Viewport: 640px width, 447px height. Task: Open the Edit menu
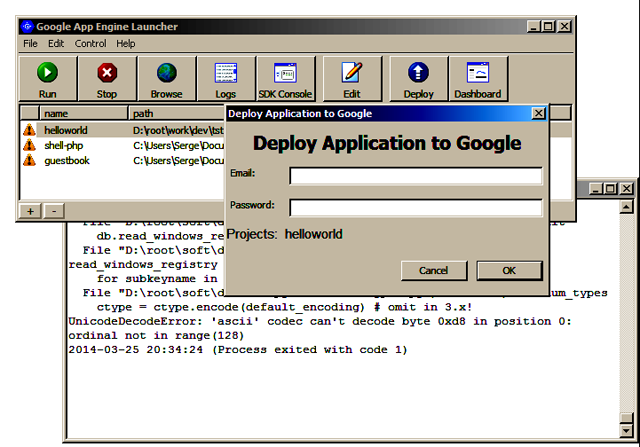point(56,43)
